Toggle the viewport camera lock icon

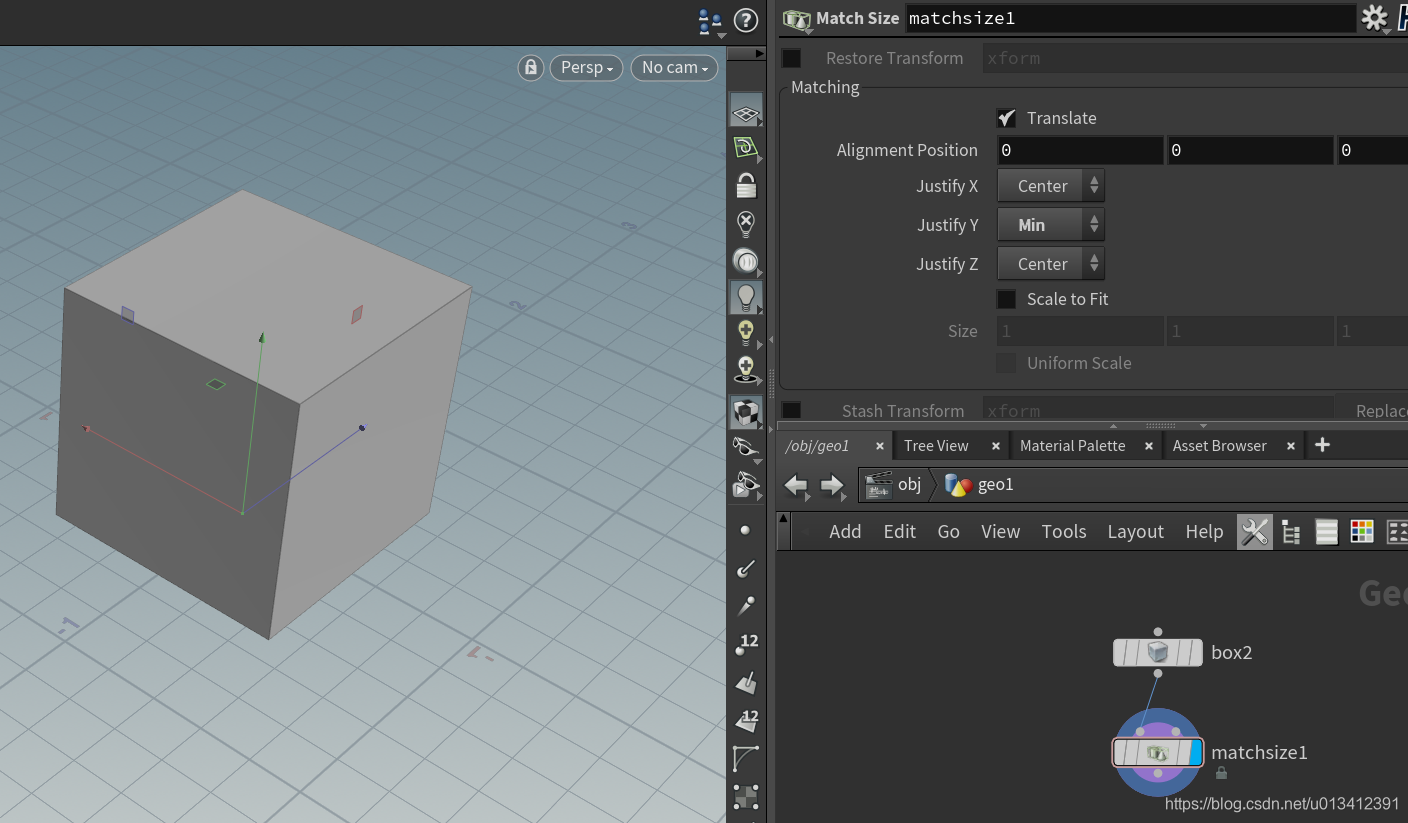531,67
